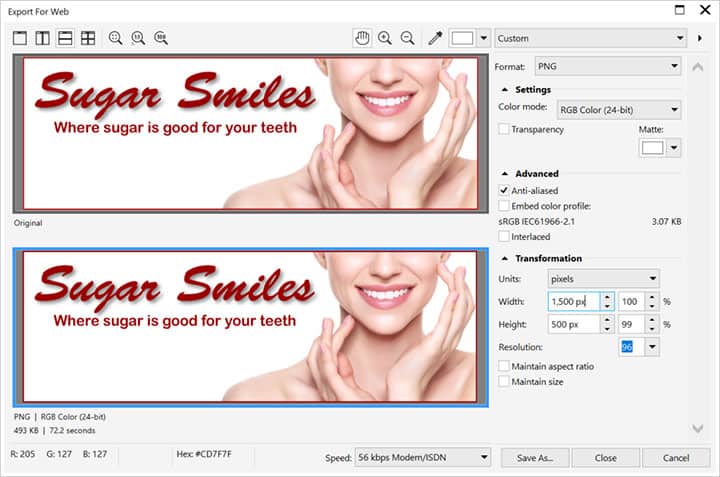Maximize the Export For Web window
Screen dimensions: 720x477
pos(680,10)
